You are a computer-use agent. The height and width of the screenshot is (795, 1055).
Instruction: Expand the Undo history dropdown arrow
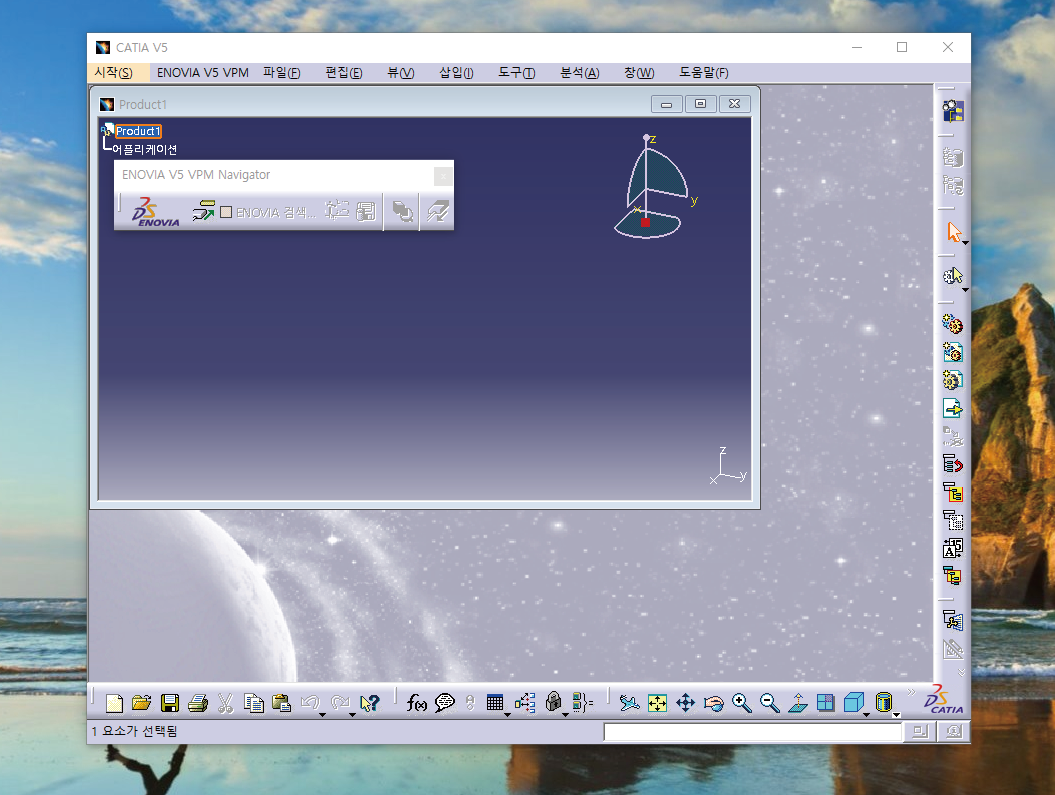click(x=322, y=714)
